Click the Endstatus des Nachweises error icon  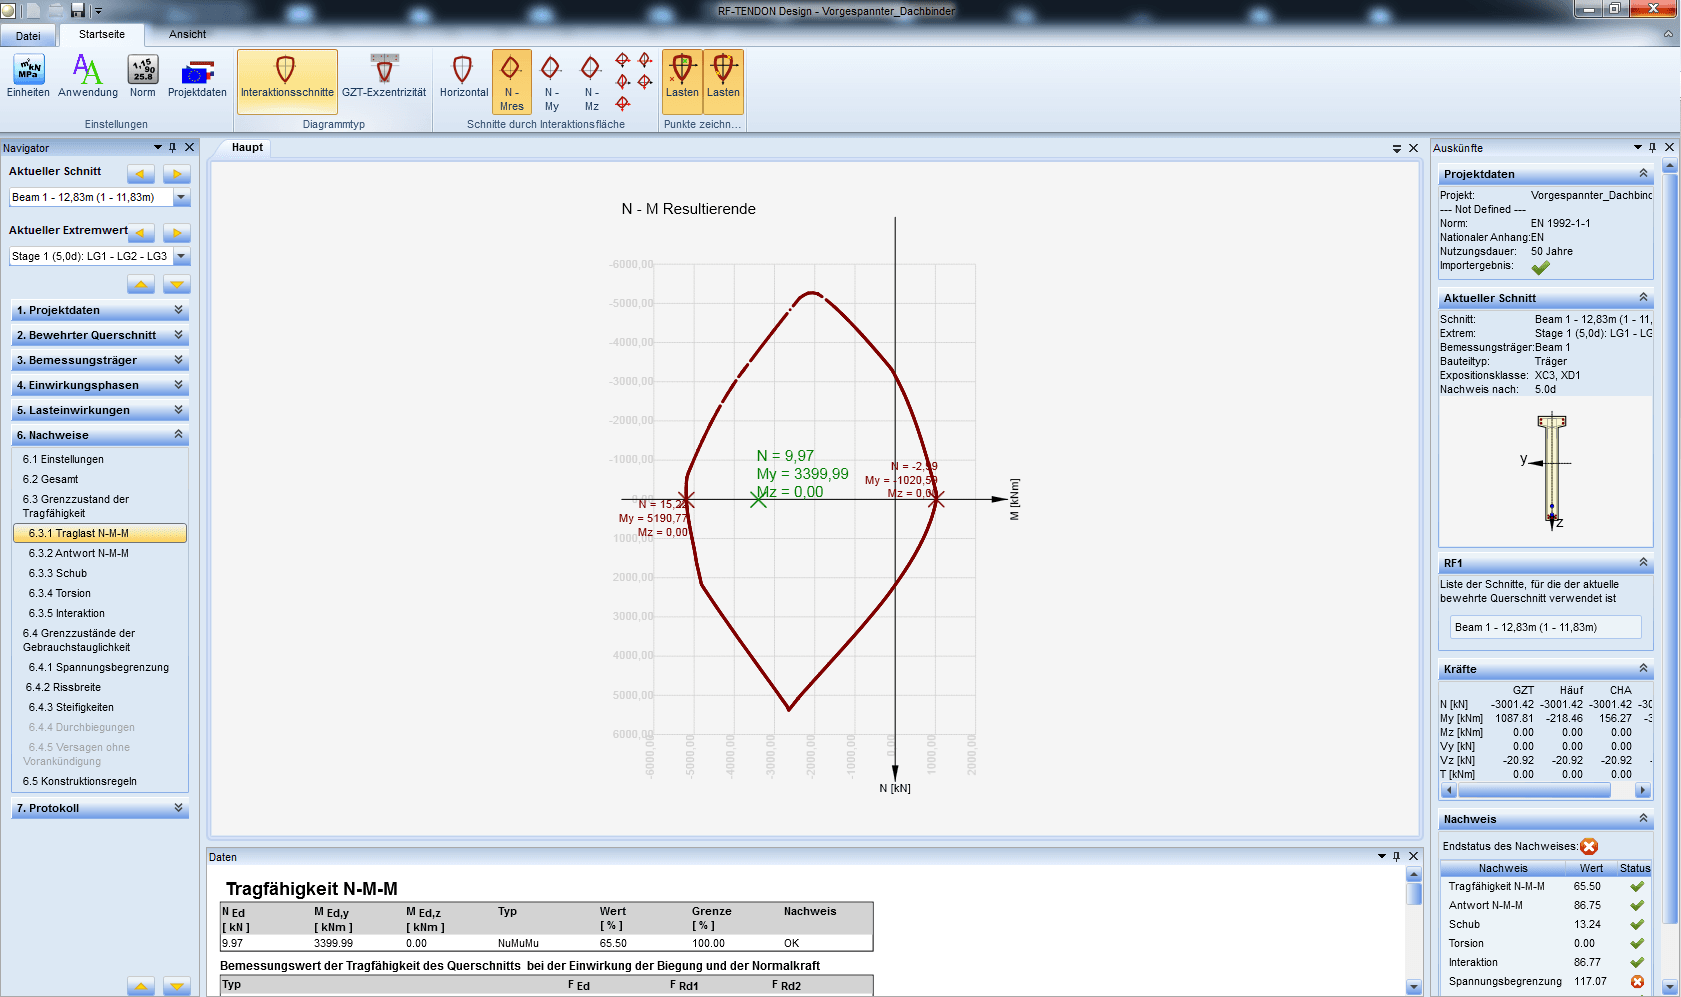[x=1589, y=846]
